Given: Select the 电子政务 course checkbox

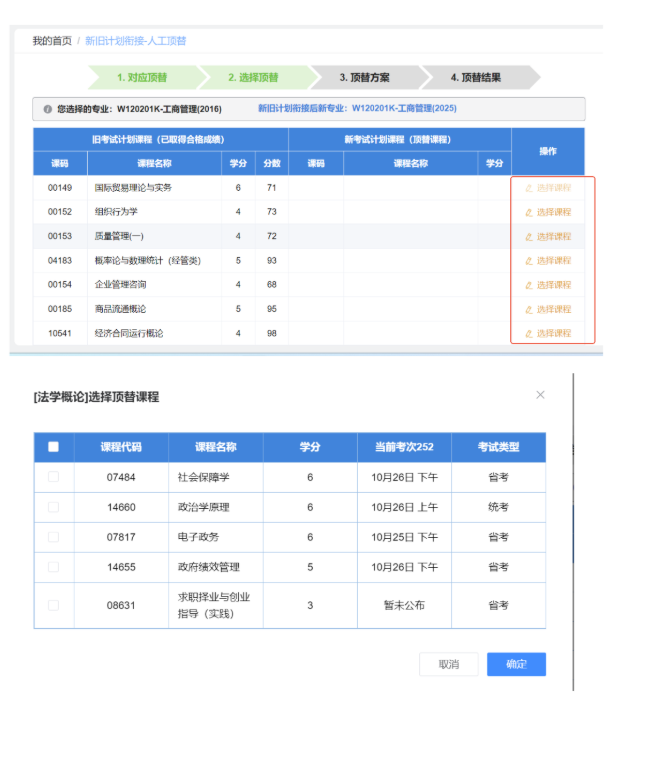Looking at the screenshot, I should click(54, 537).
